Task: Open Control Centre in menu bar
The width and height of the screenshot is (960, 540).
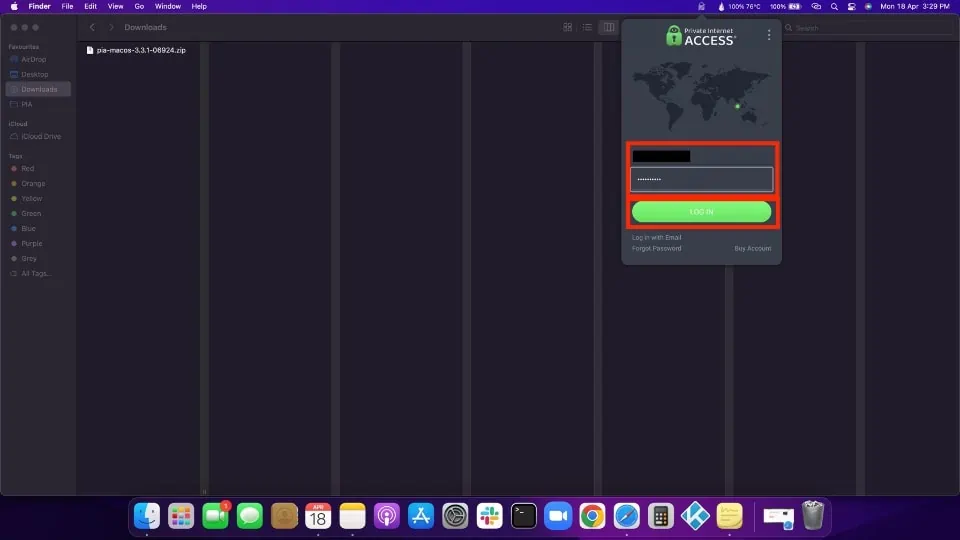Action: pos(852,6)
